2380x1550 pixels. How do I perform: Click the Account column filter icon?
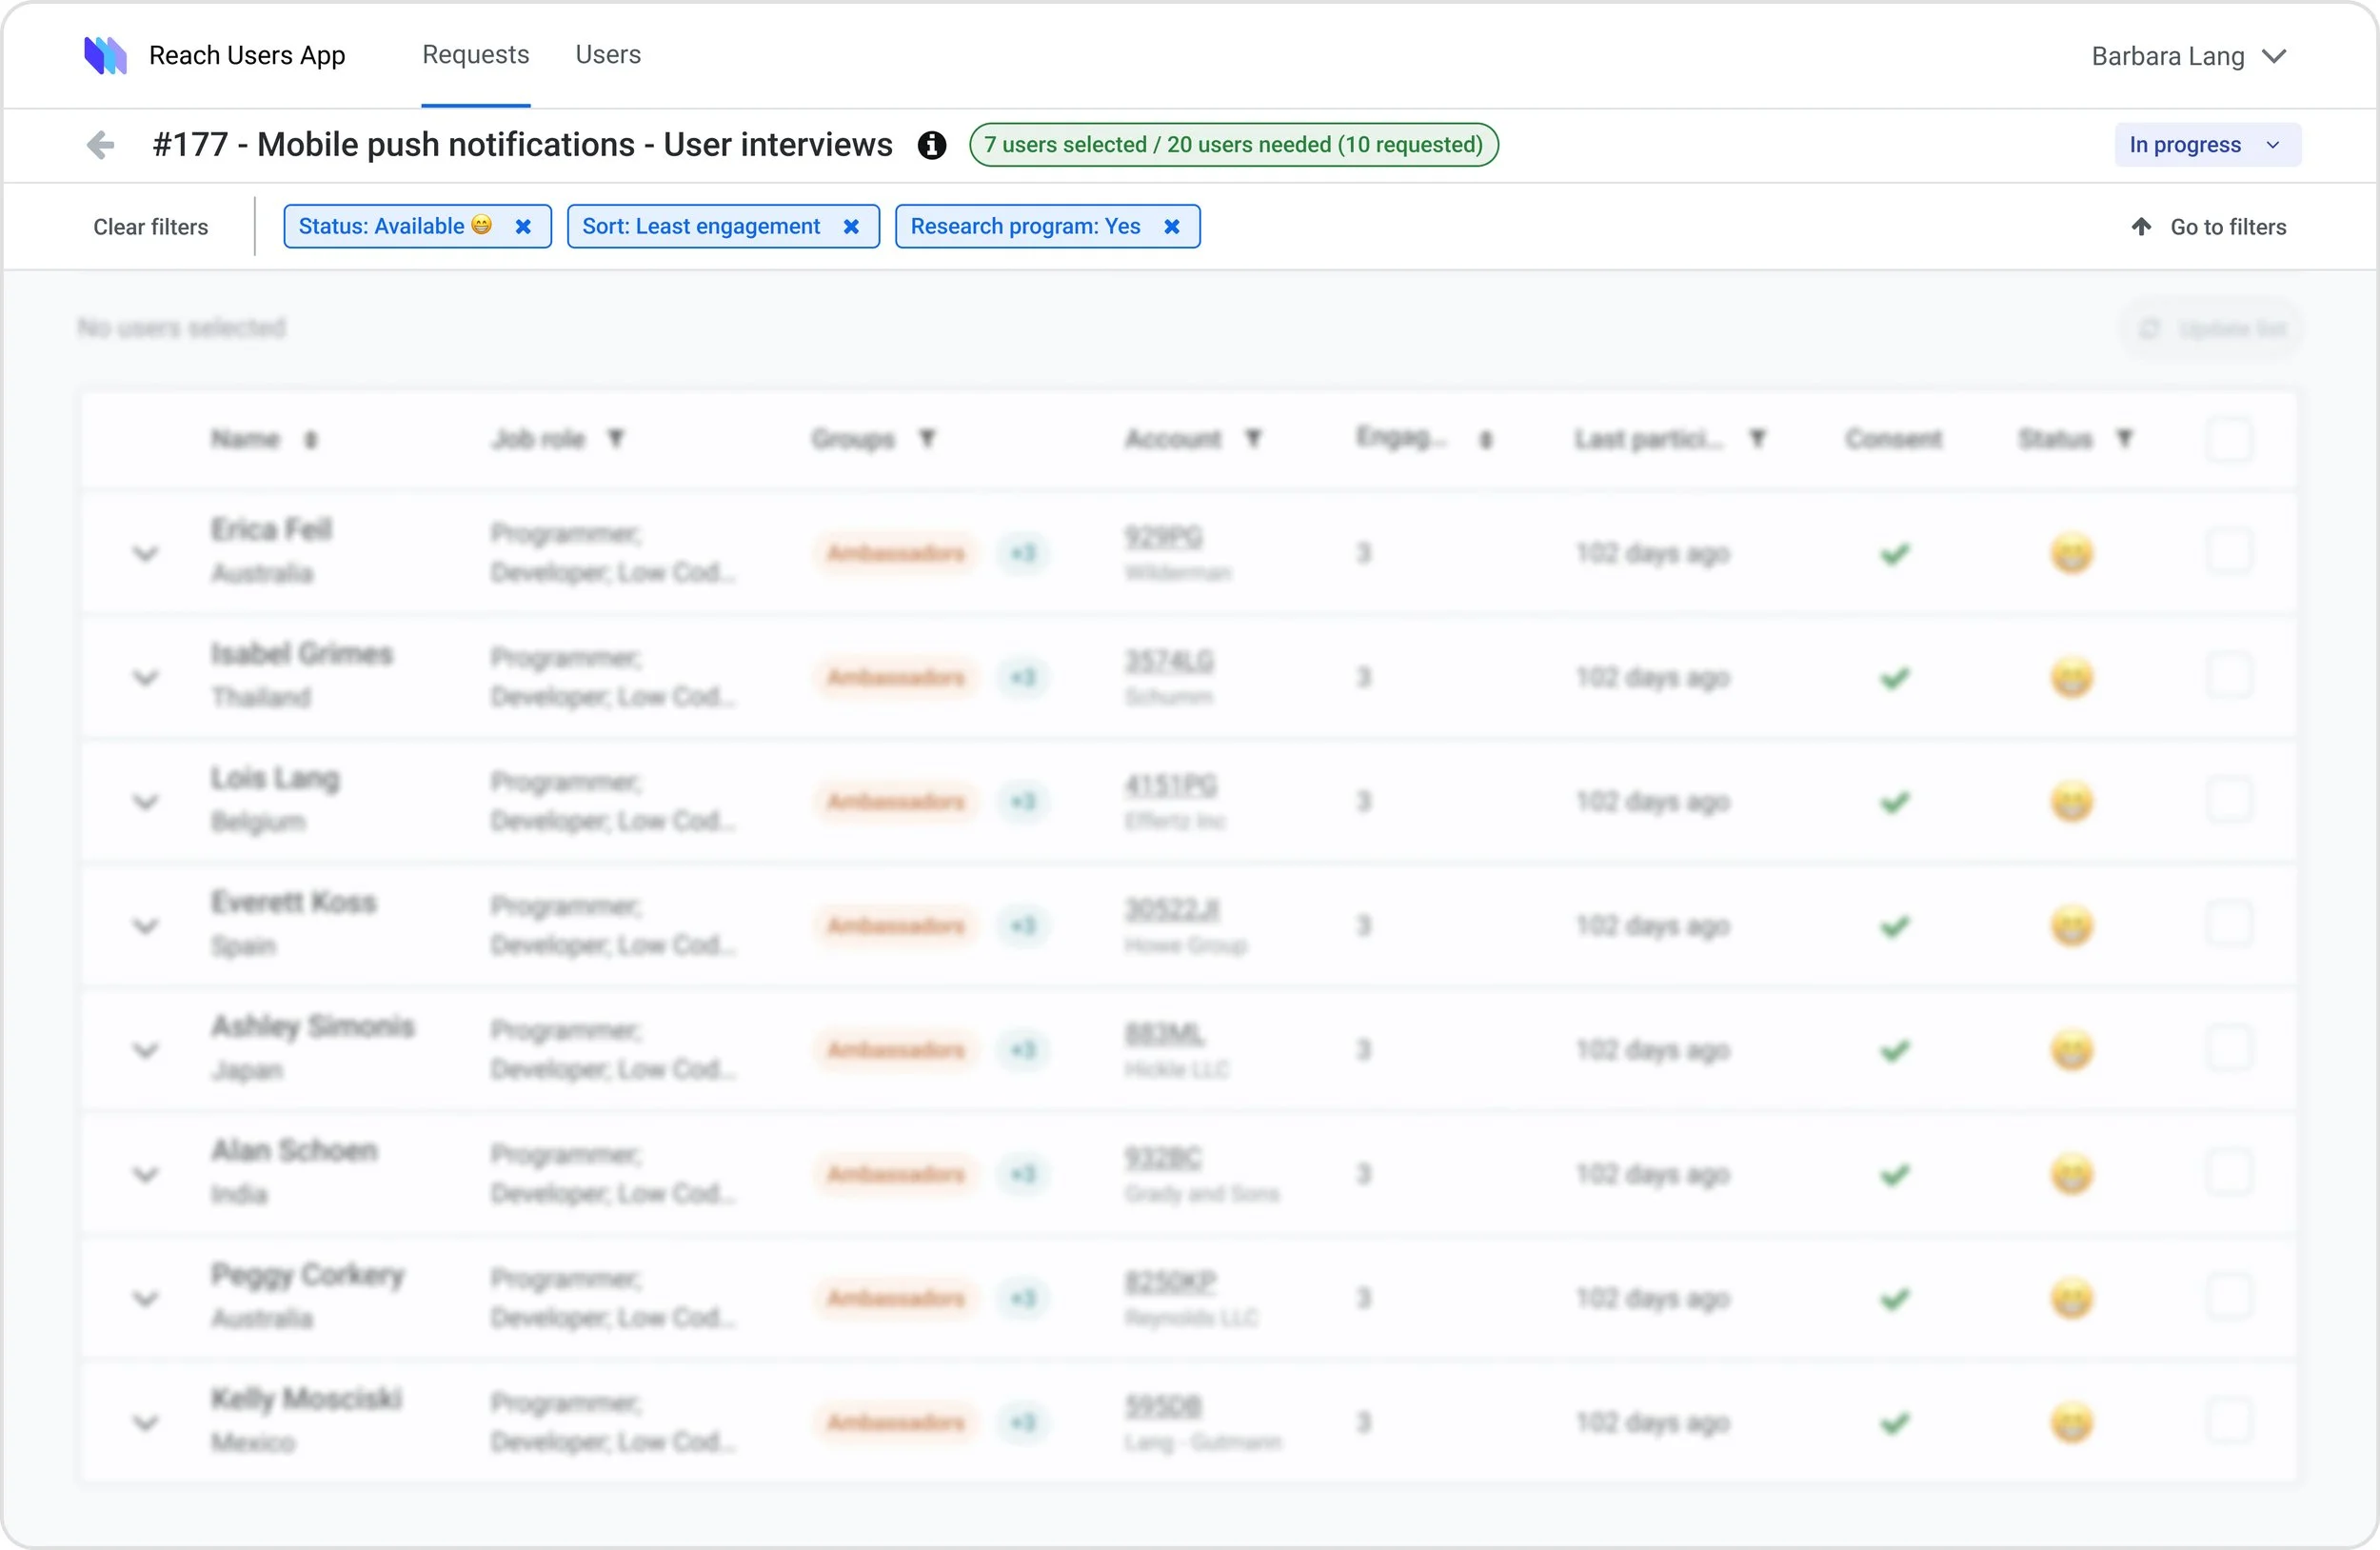pos(1253,438)
